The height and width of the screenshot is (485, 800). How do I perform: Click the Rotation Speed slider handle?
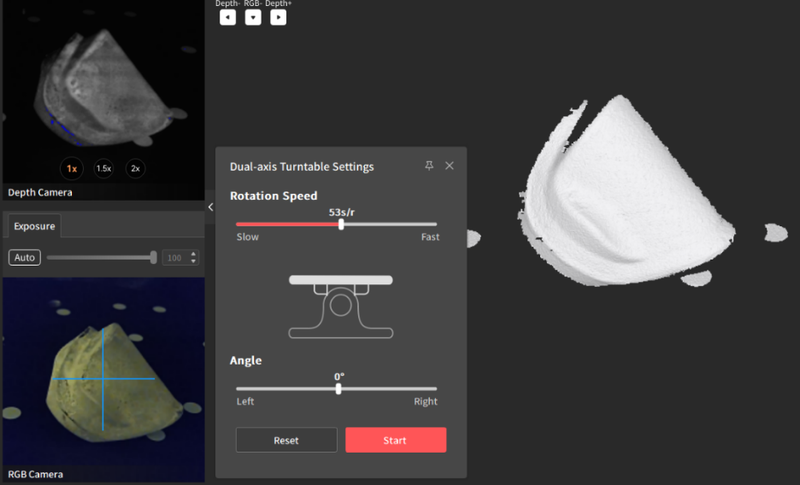pyautogui.click(x=341, y=225)
